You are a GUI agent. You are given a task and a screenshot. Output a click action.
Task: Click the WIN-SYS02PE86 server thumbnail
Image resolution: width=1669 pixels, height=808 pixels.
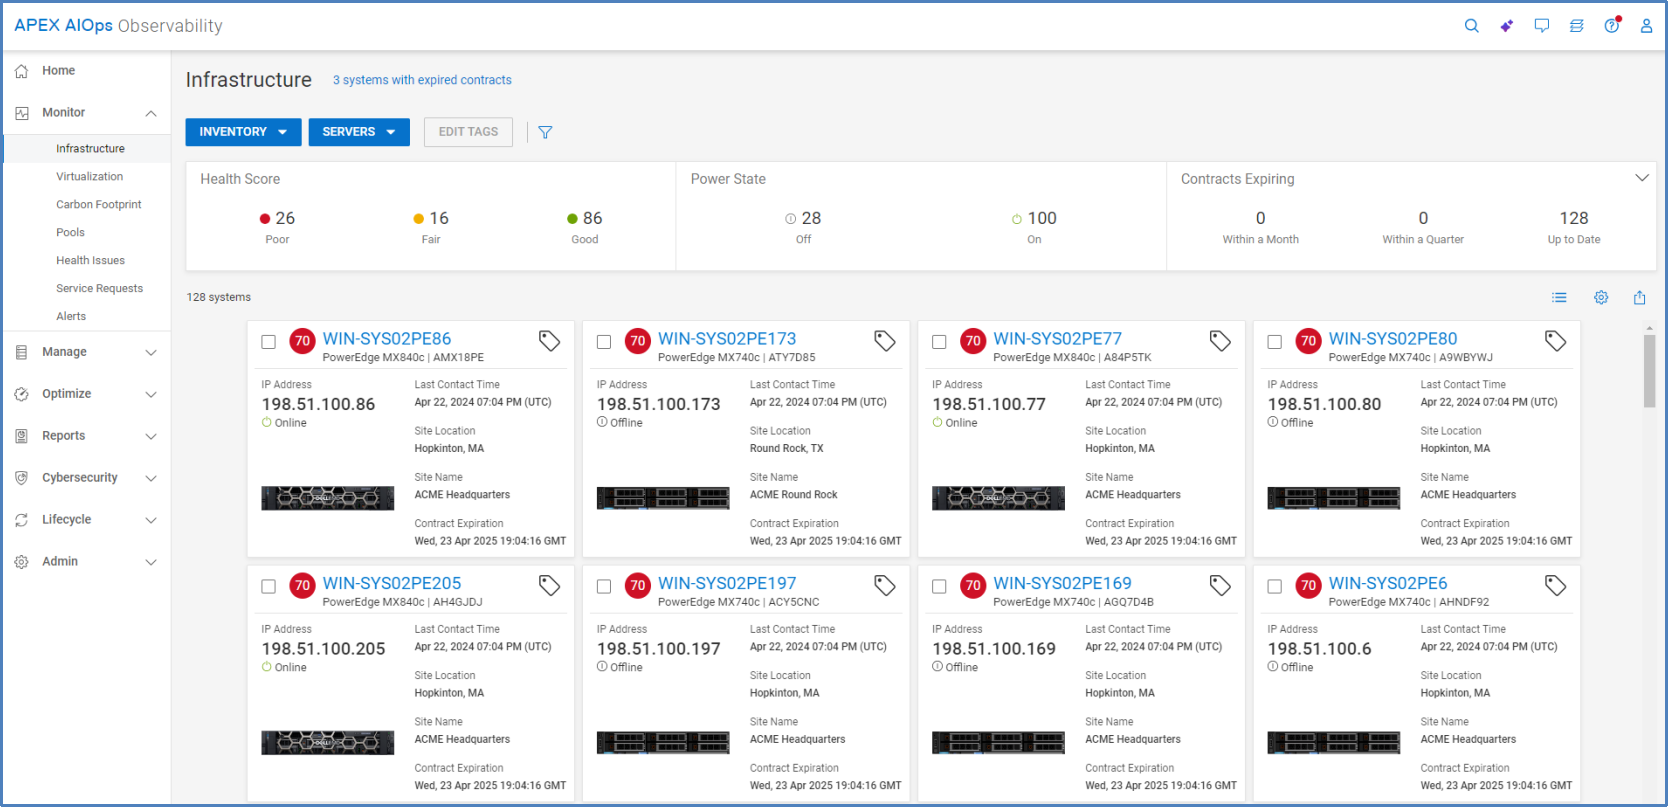click(x=328, y=498)
